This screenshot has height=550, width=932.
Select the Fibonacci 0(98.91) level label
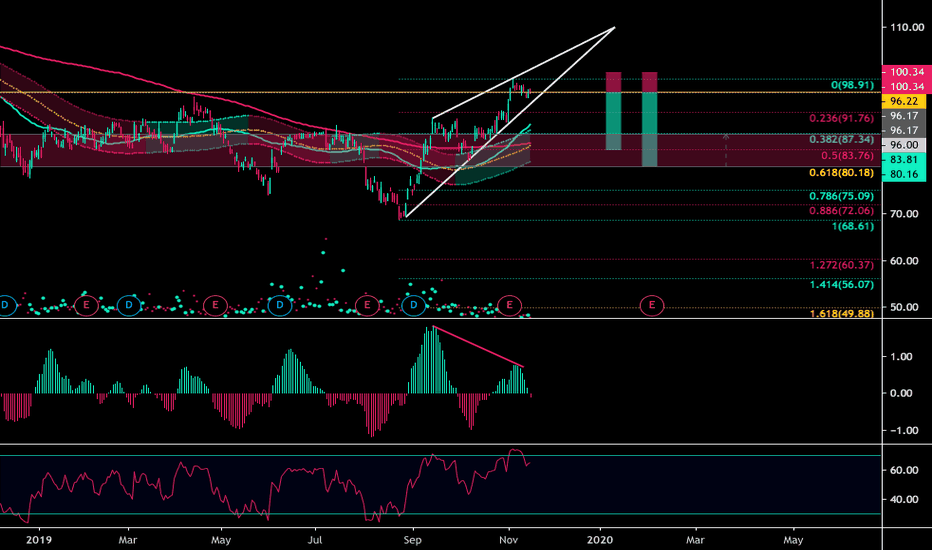coord(852,85)
